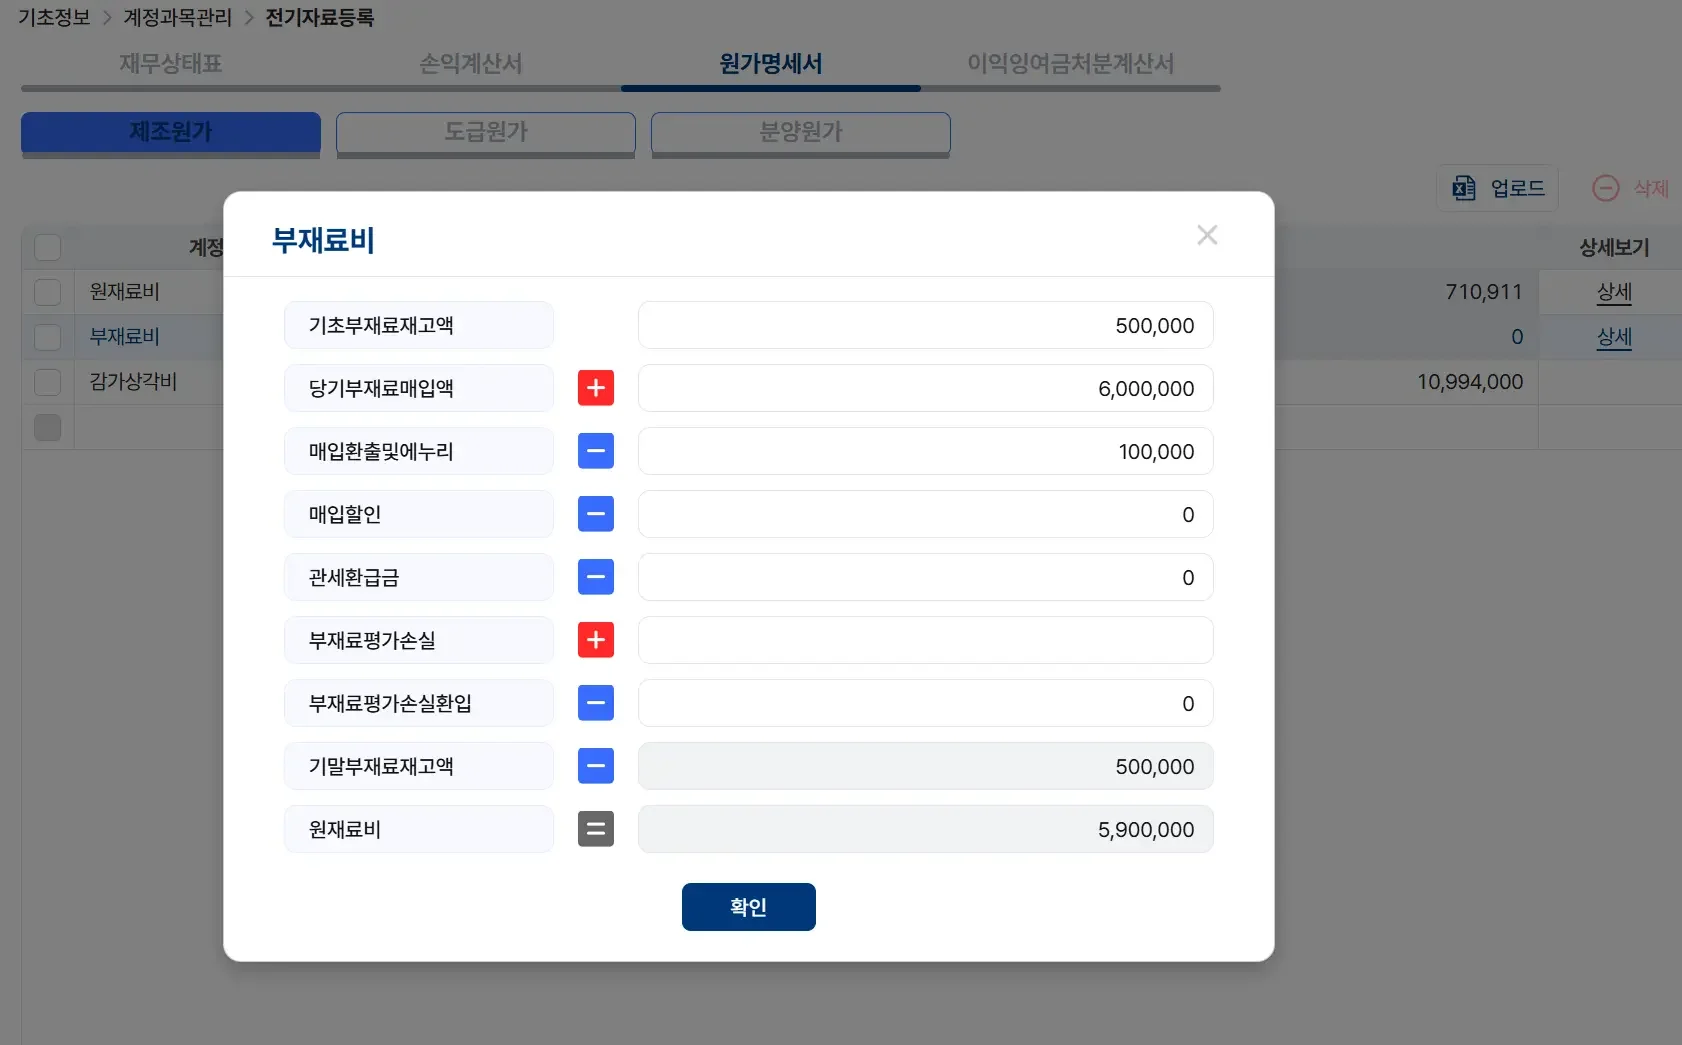Open 상세 details for 원재료비
Viewport: 1682px width, 1045px height.
pos(1615,292)
